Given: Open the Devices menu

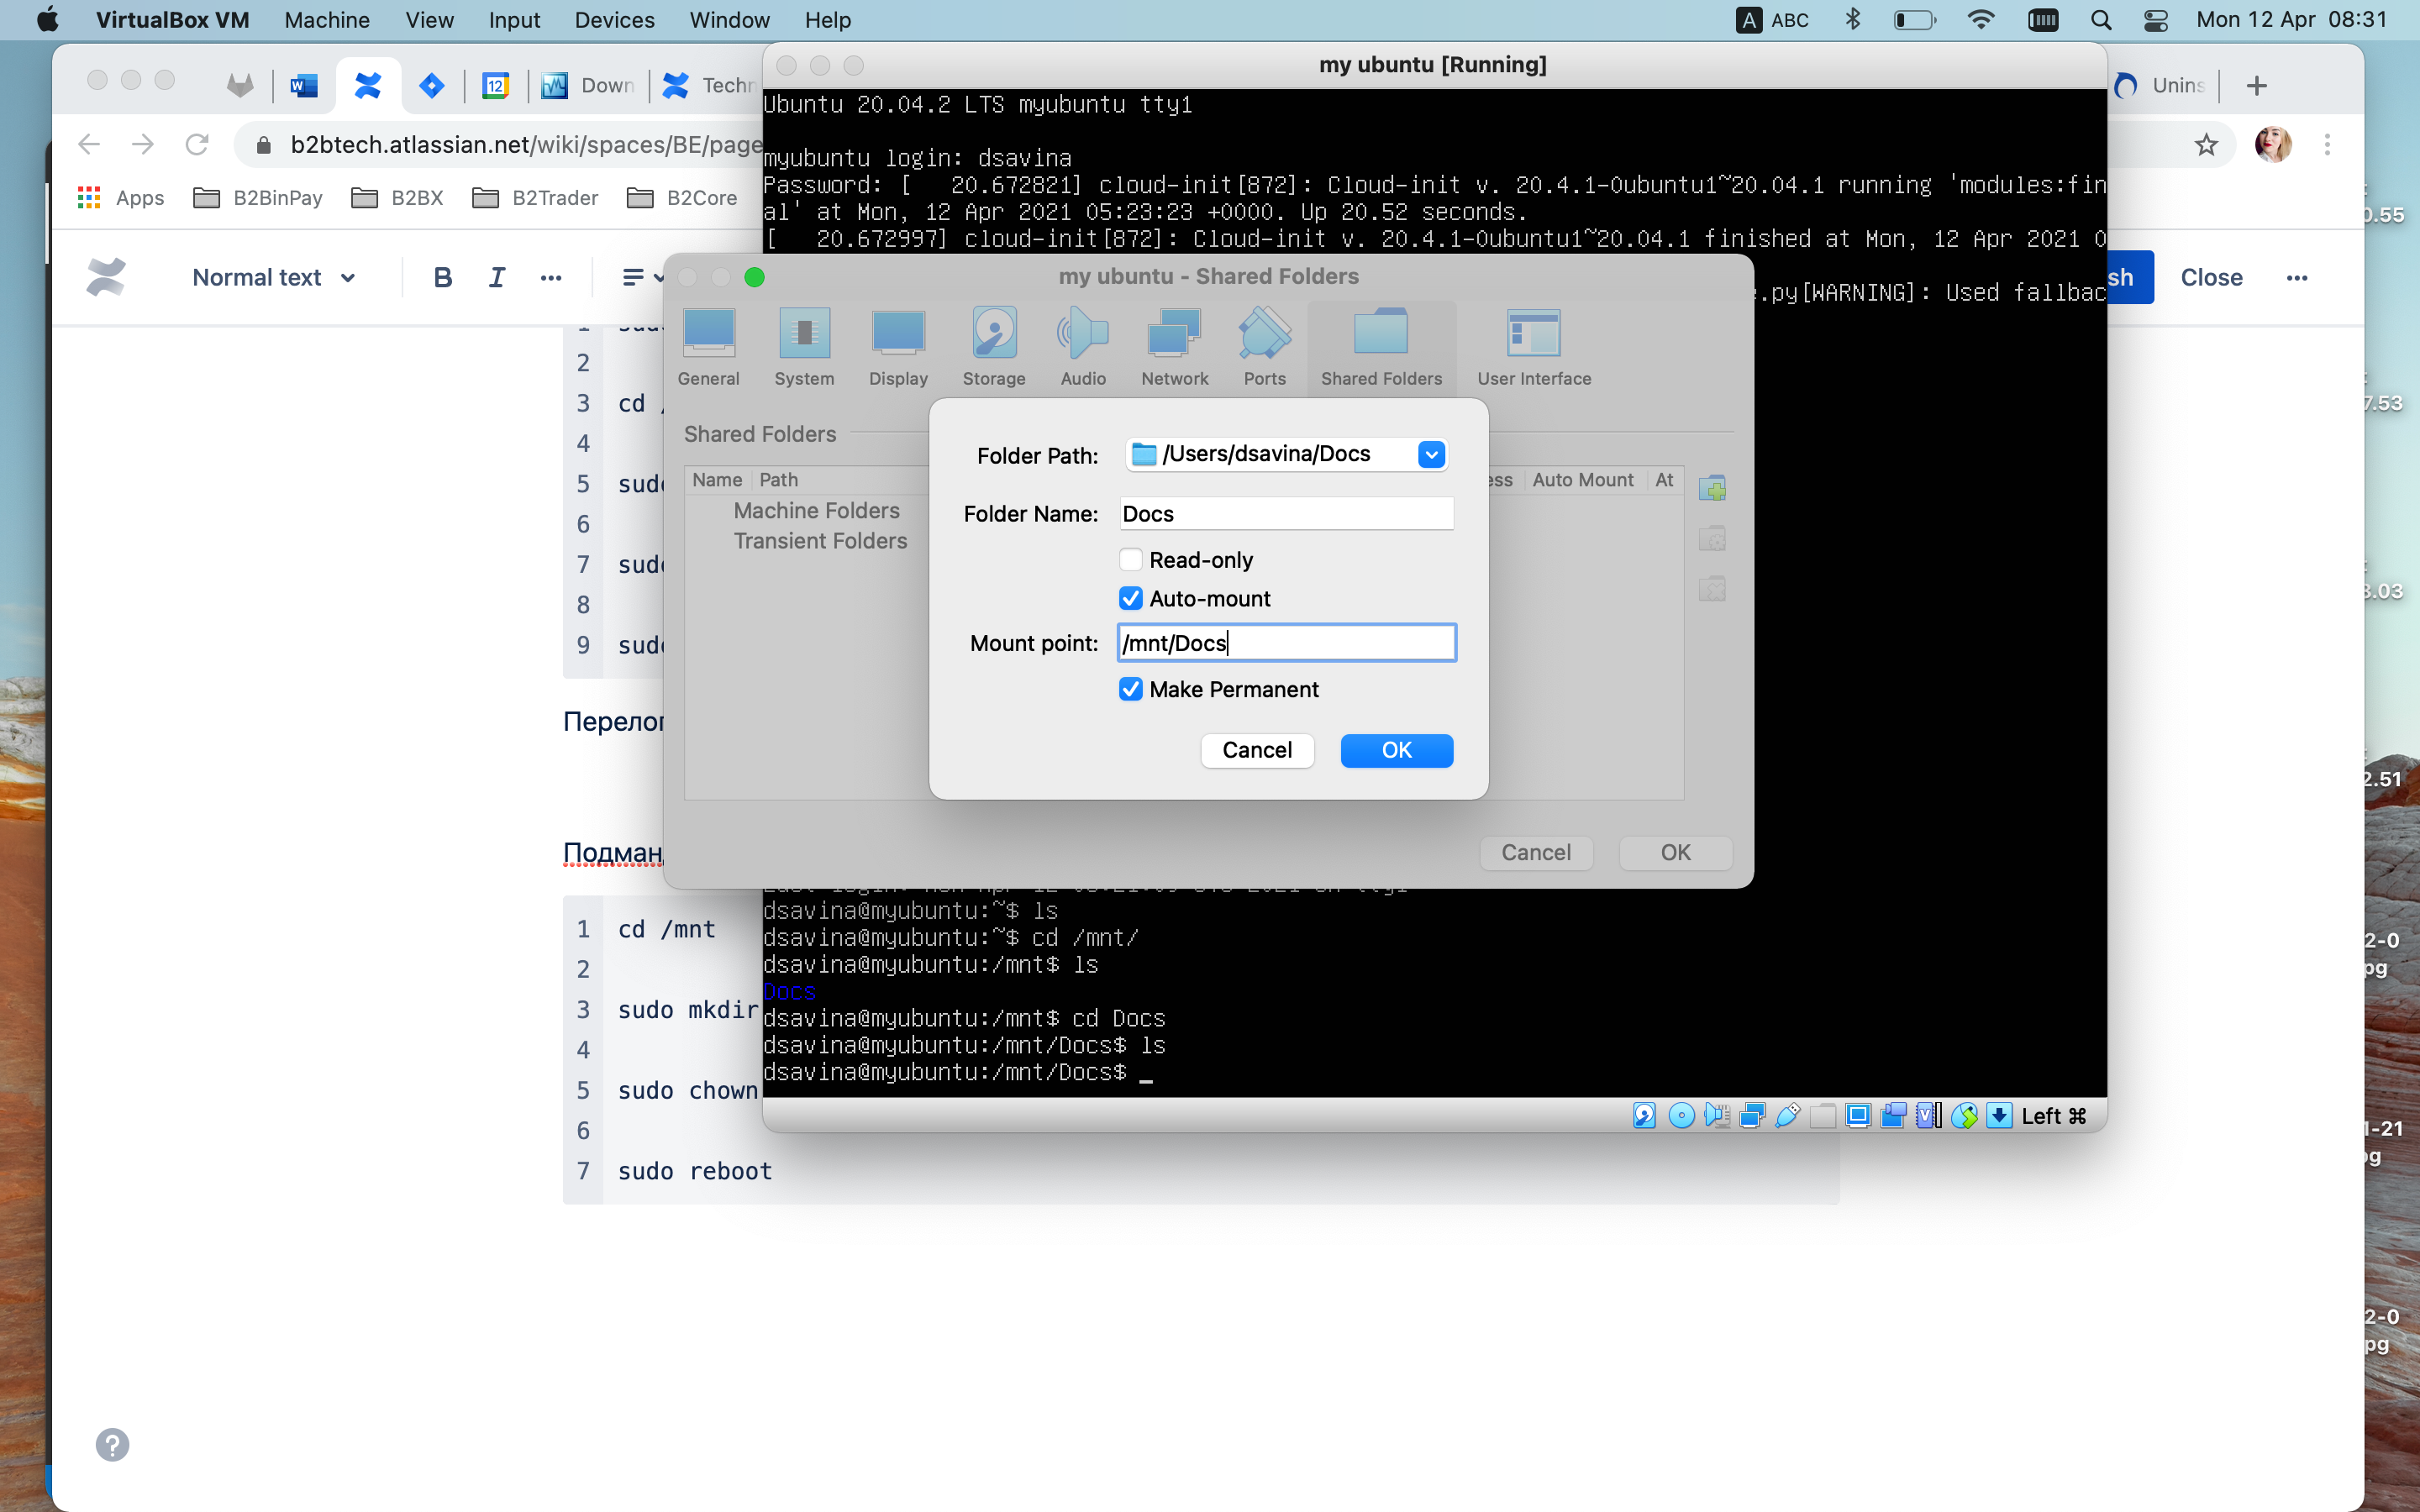Looking at the screenshot, I should (613, 20).
